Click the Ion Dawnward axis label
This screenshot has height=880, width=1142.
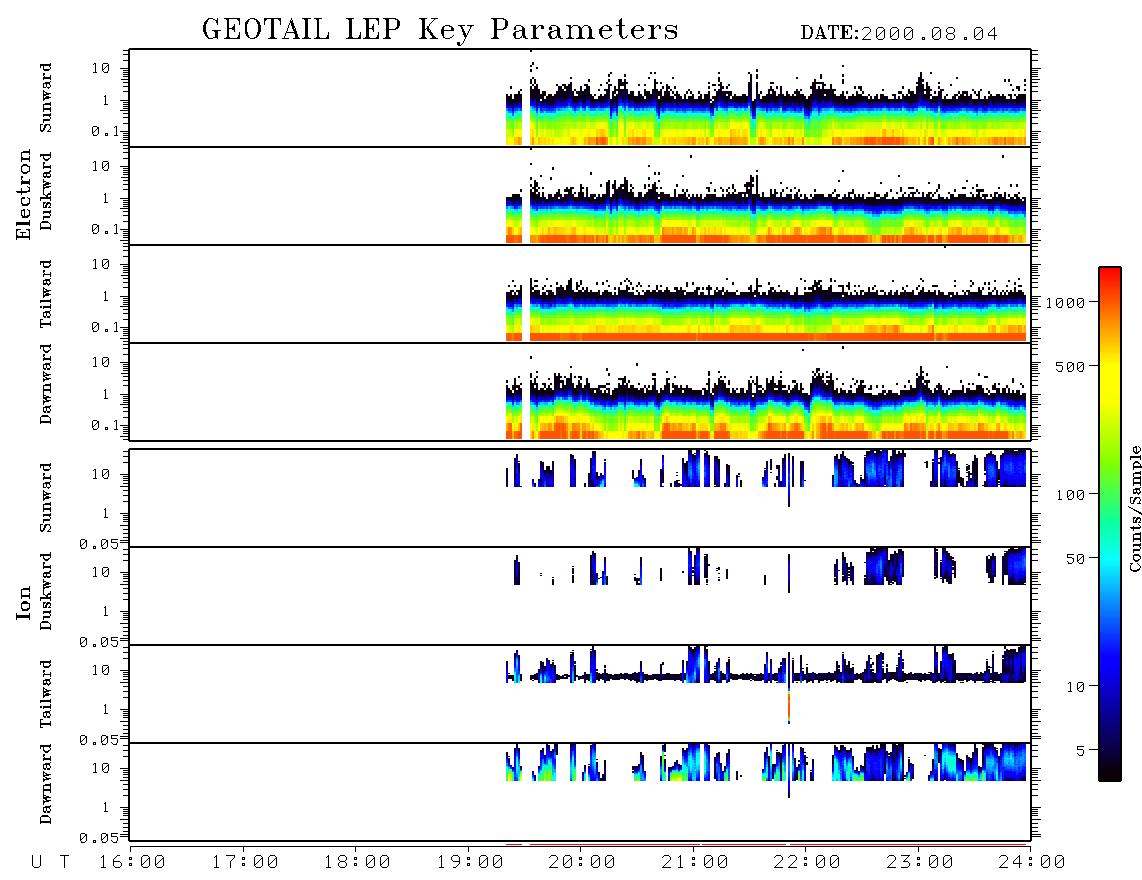click(46, 784)
